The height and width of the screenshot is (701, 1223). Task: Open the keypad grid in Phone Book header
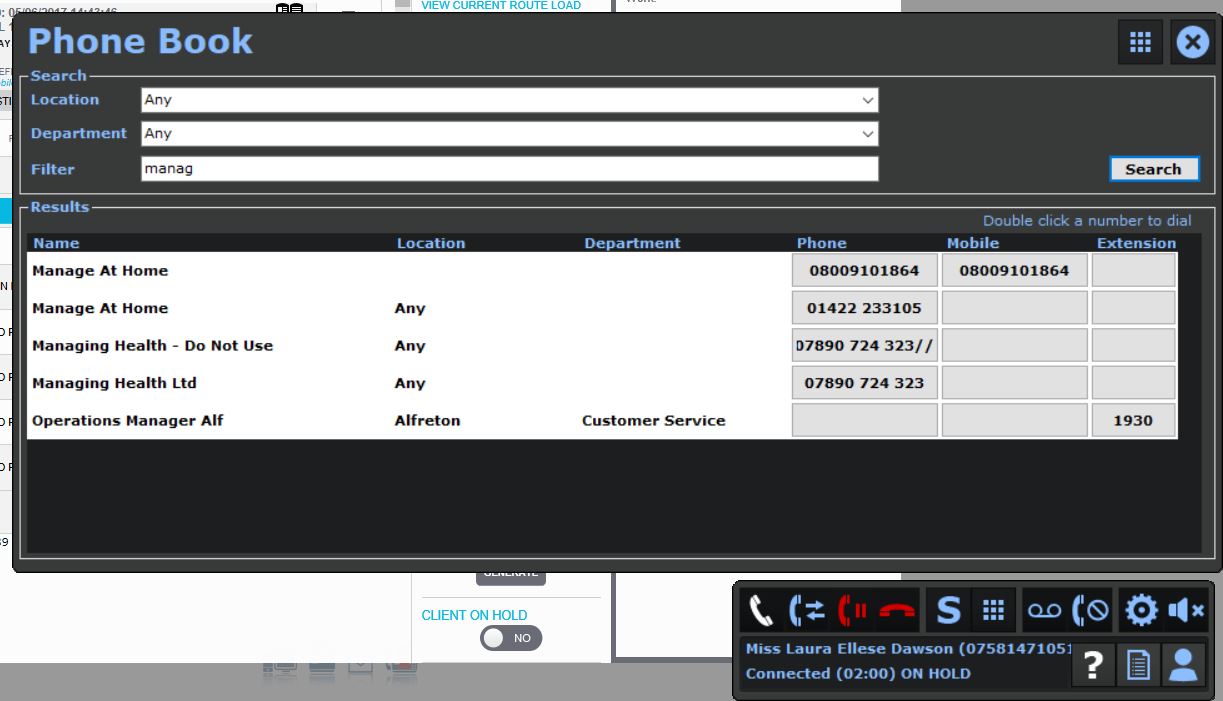(x=1141, y=42)
